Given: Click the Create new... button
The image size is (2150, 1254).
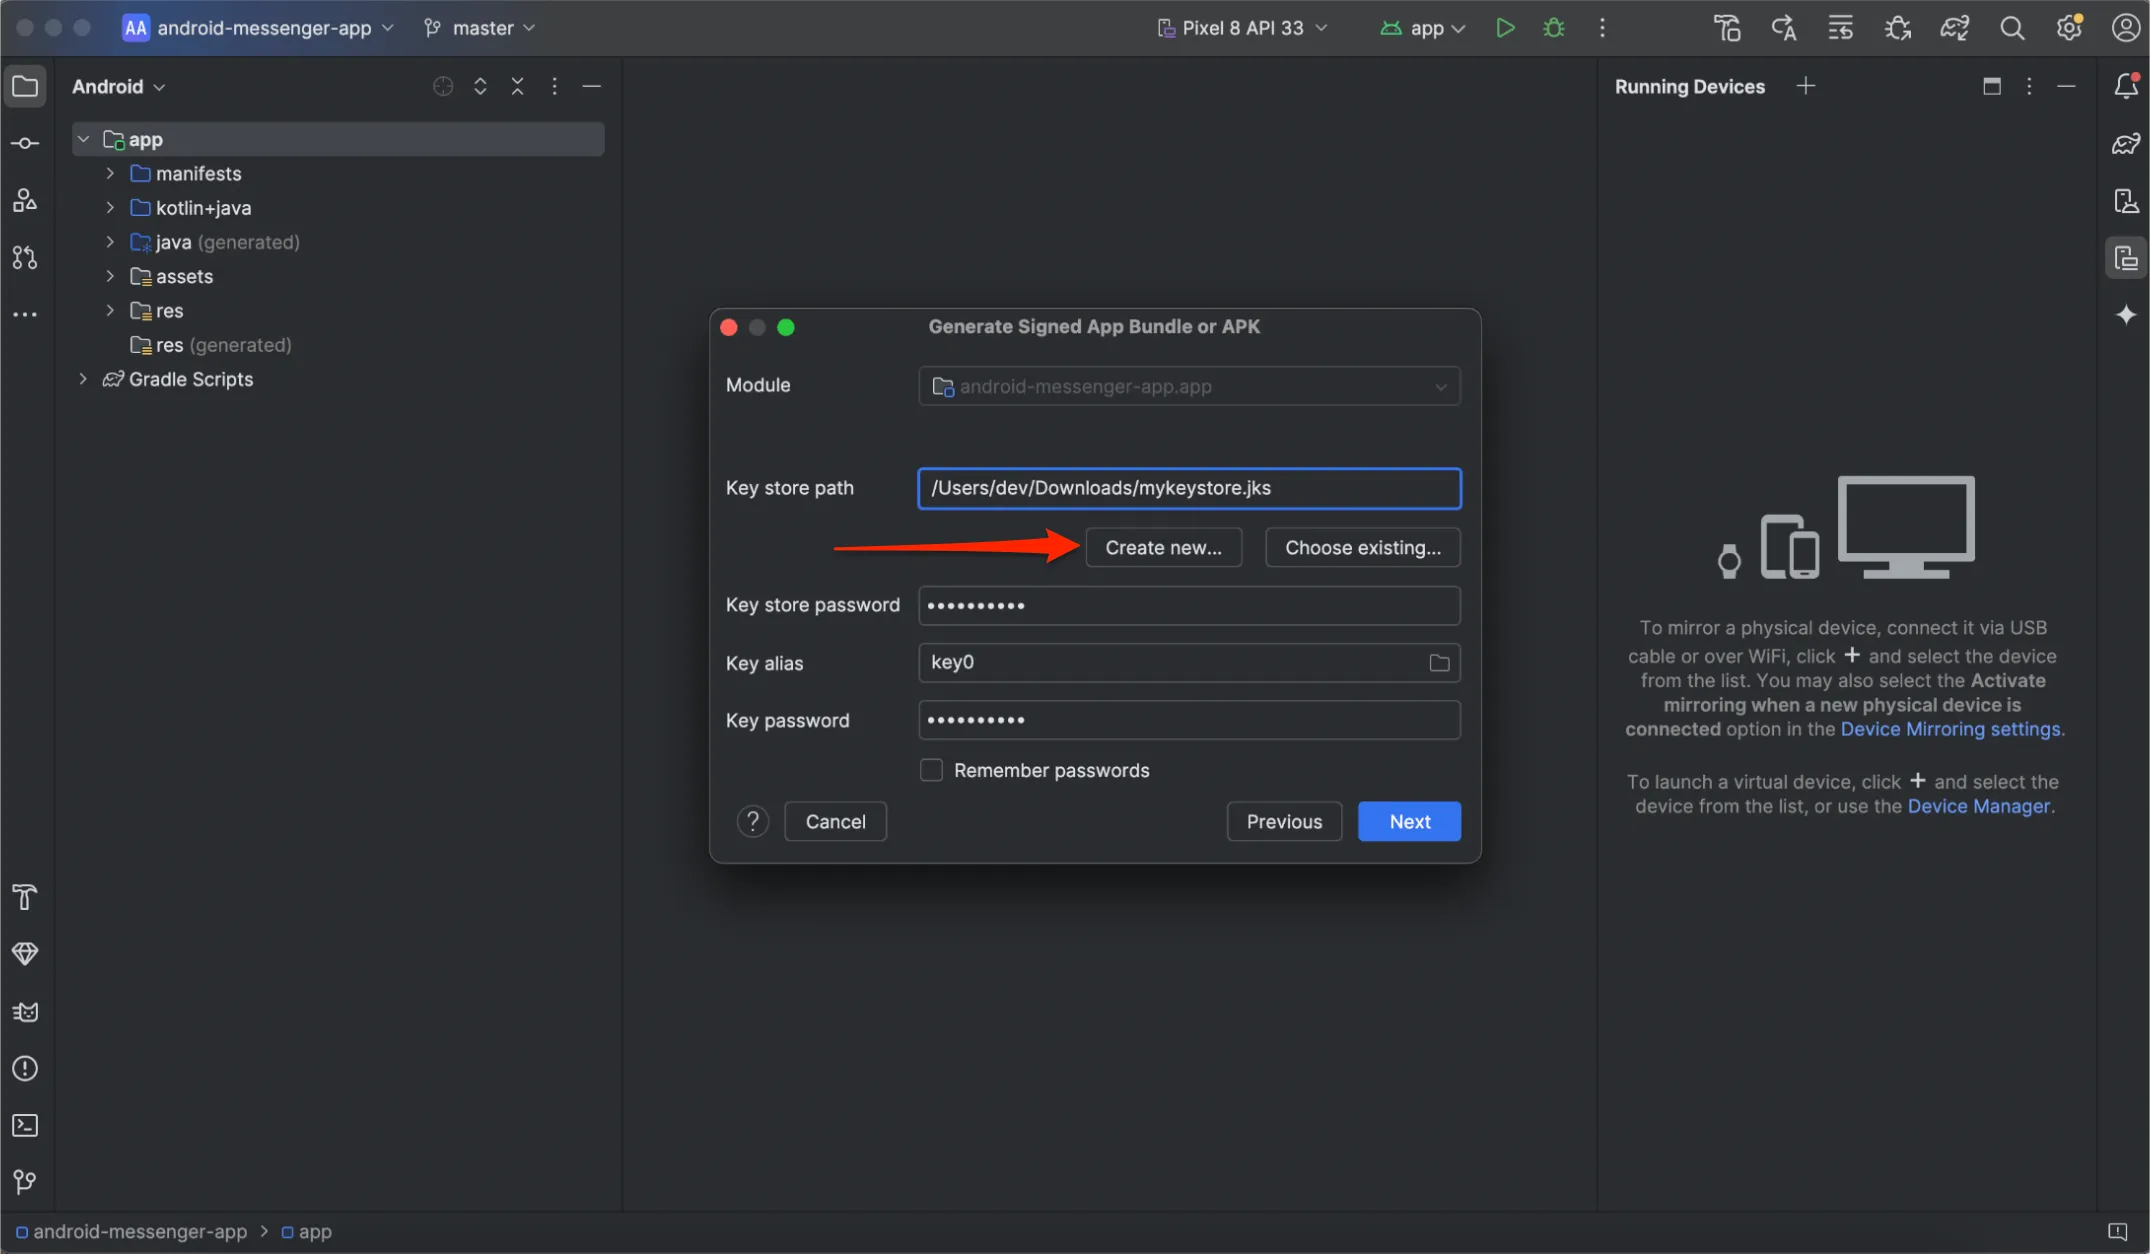Looking at the screenshot, I should click(x=1162, y=546).
